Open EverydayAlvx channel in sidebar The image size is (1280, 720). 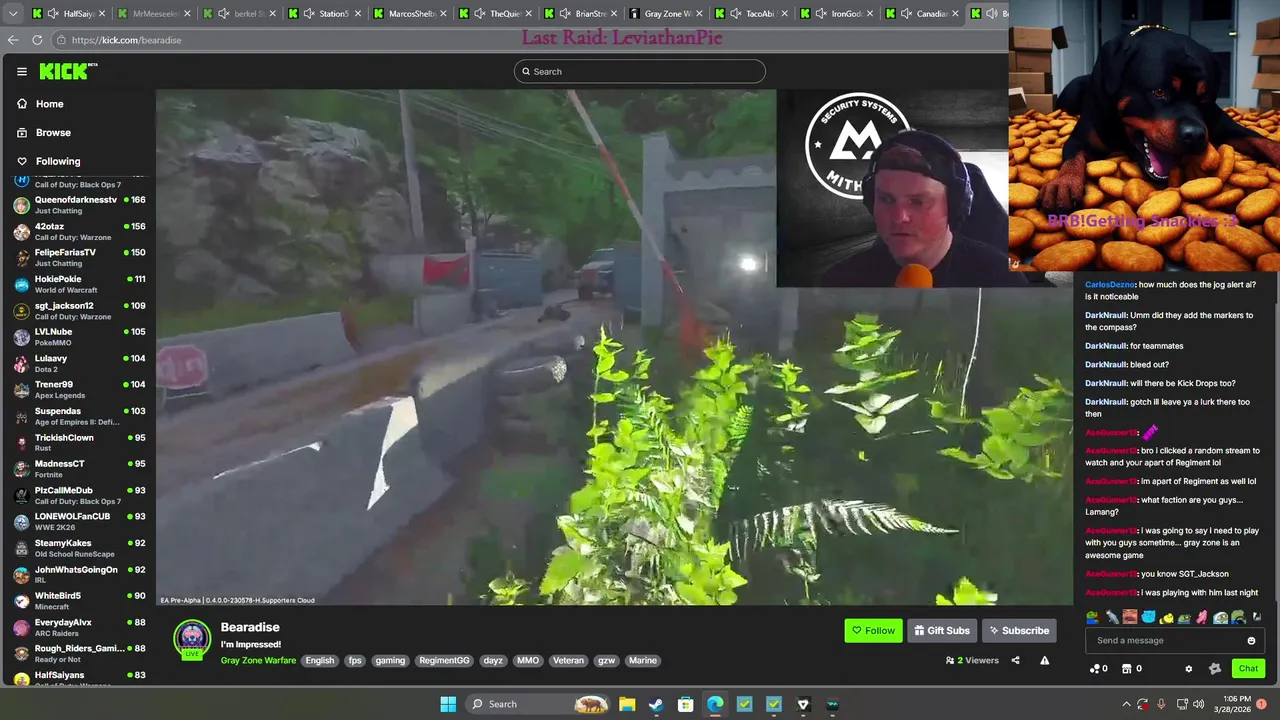click(x=78, y=627)
